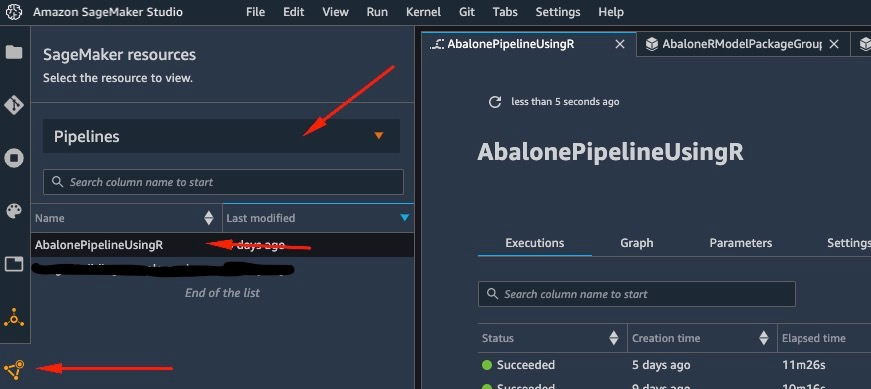The height and width of the screenshot is (389, 871).
Task: Sort by Last modified column arrow
Action: (405, 218)
